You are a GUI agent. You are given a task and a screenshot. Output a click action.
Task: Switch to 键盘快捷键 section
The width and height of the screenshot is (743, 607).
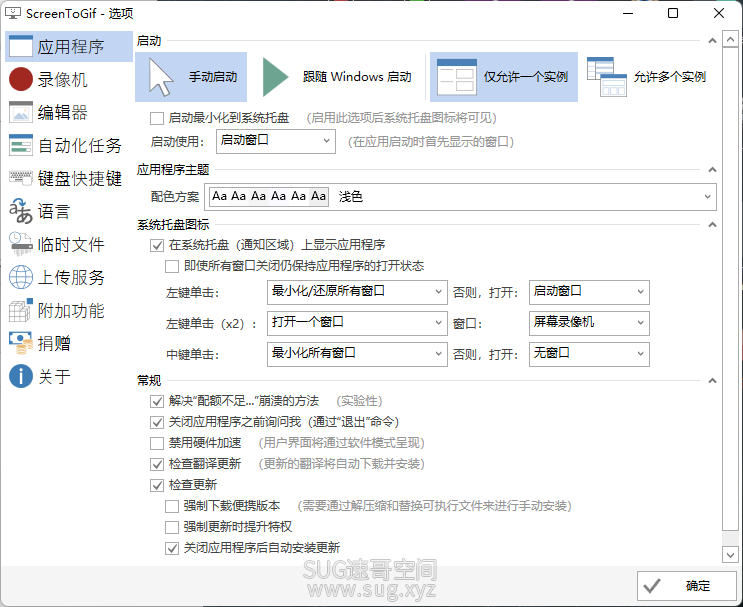[x=69, y=178]
